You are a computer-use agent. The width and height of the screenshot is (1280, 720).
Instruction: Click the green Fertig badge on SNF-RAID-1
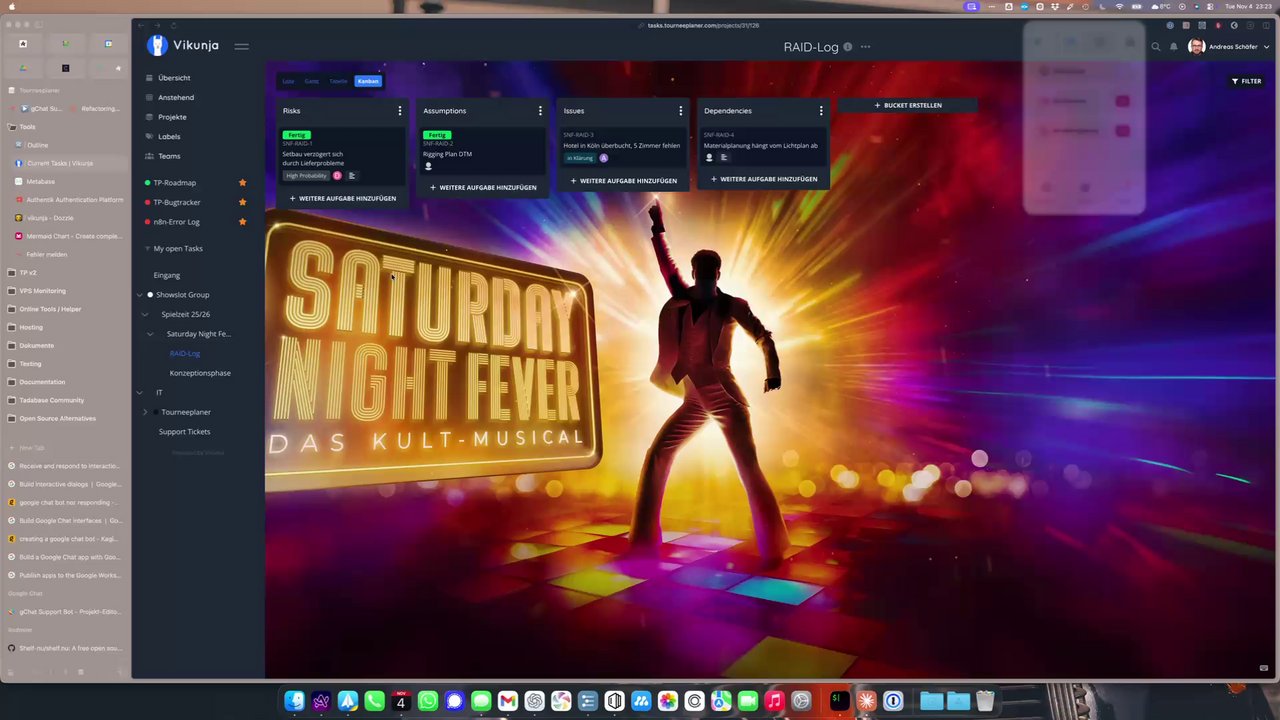[296, 135]
